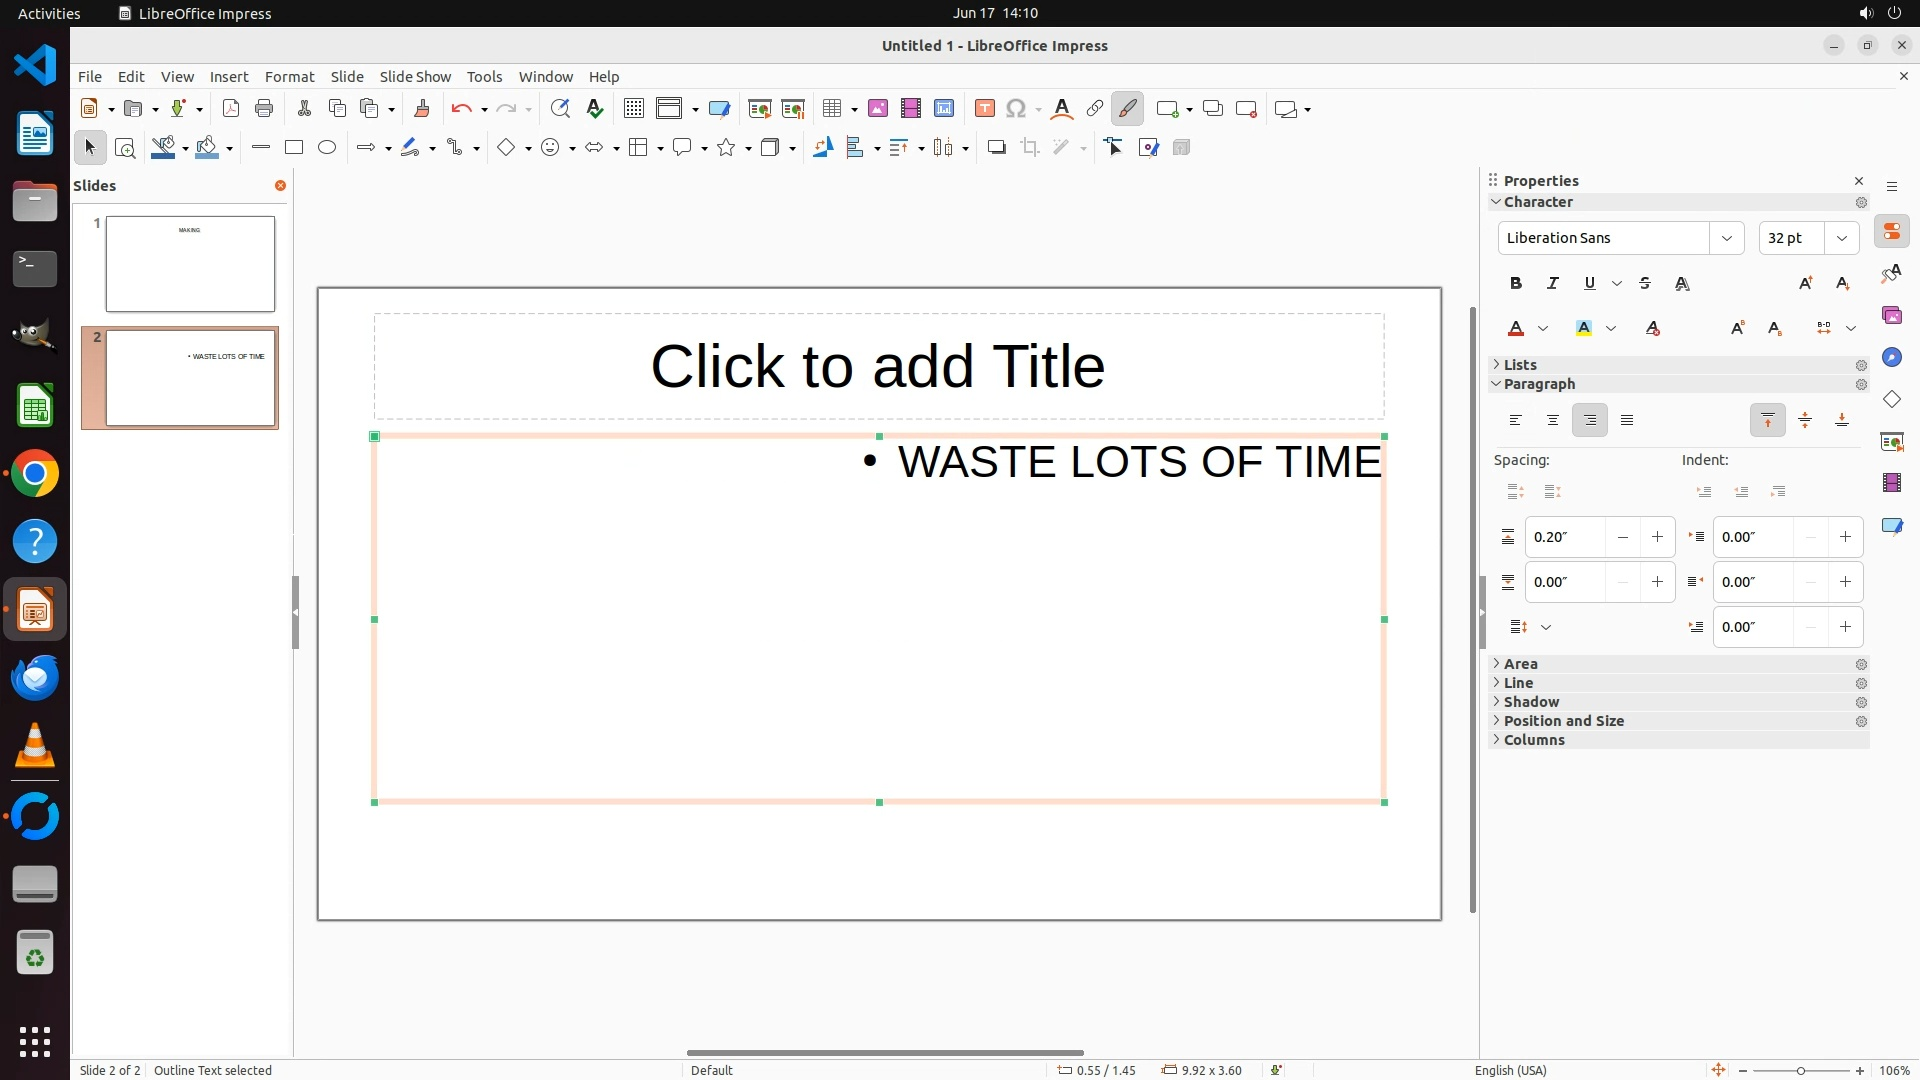Expand the Area section
1920x1080 pixels.
tap(1520, 664)
